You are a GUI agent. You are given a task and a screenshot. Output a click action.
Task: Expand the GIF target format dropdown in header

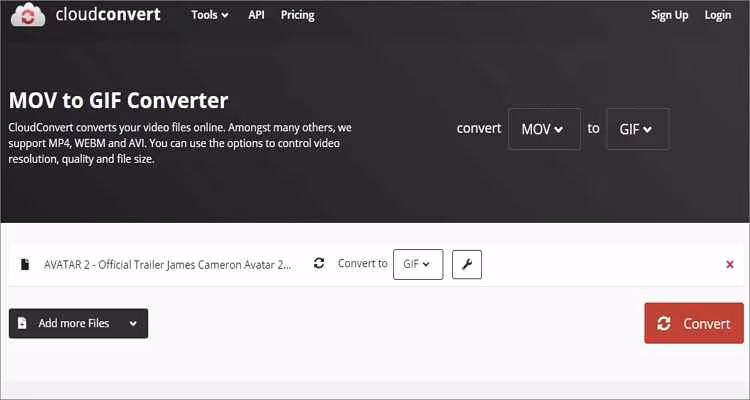(638, 129)
